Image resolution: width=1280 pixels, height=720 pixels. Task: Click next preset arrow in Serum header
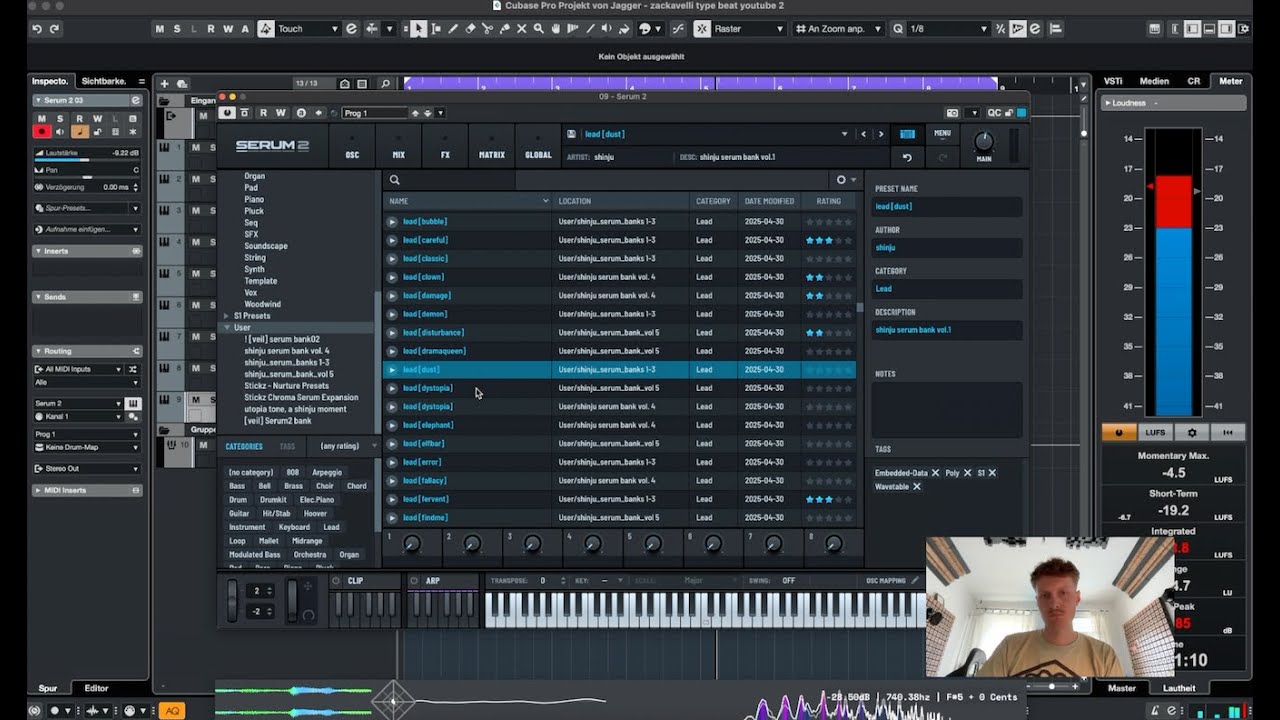880,134
